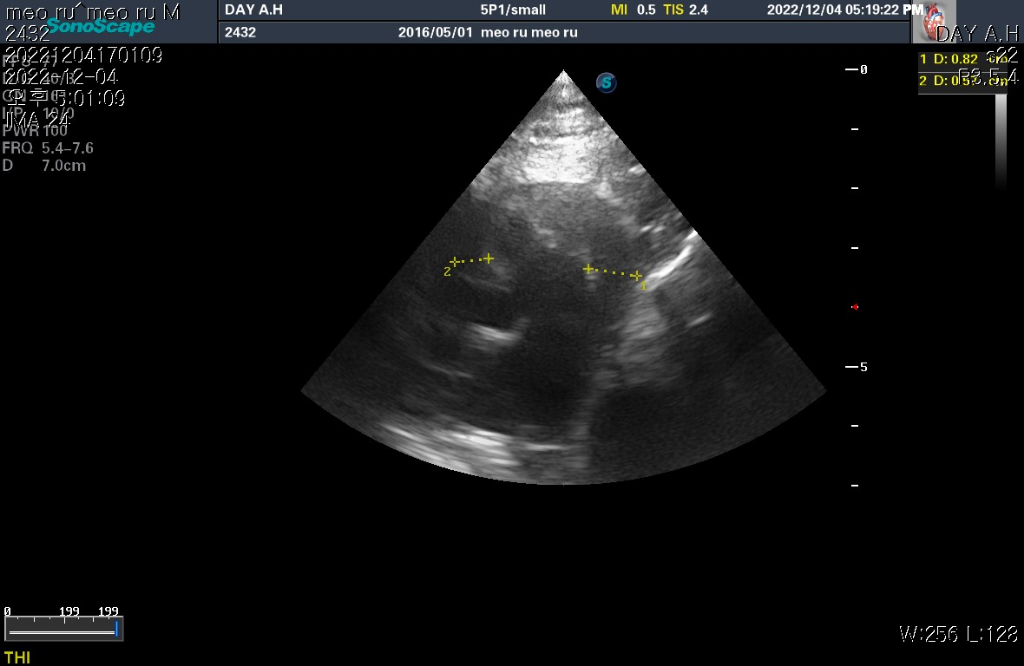Click the TIS 2.4 thermal index readout
Image resolution: width=1024 pixels, height=666 pixels.
coord(688,10)
